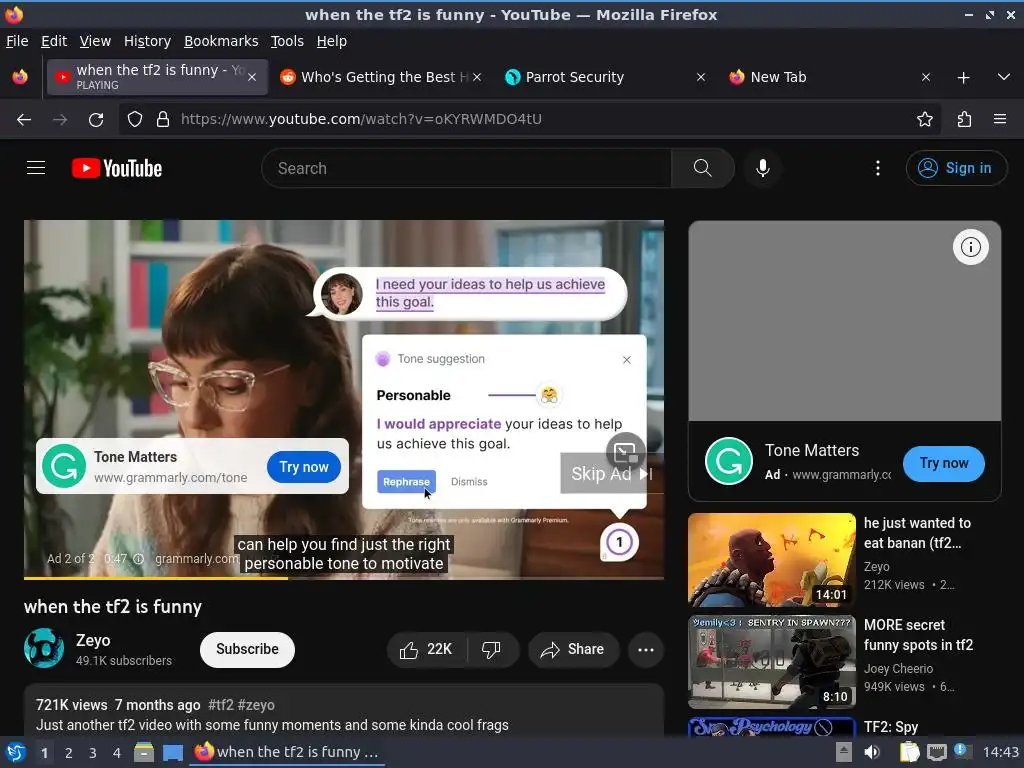1024x768 pixels.
Task: Open the Bookmarks menu
Action: 221,41
